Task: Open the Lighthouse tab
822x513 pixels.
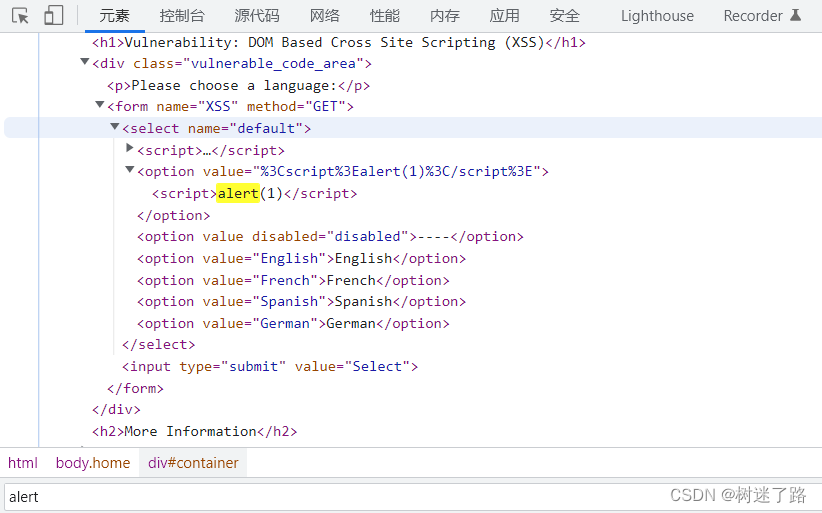Action: [657, 16]
